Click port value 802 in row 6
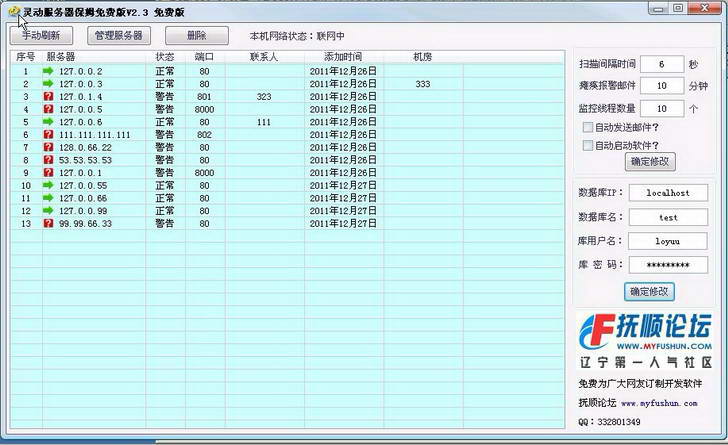This screenshot has height=445, width=728. [x=204, y=135]
